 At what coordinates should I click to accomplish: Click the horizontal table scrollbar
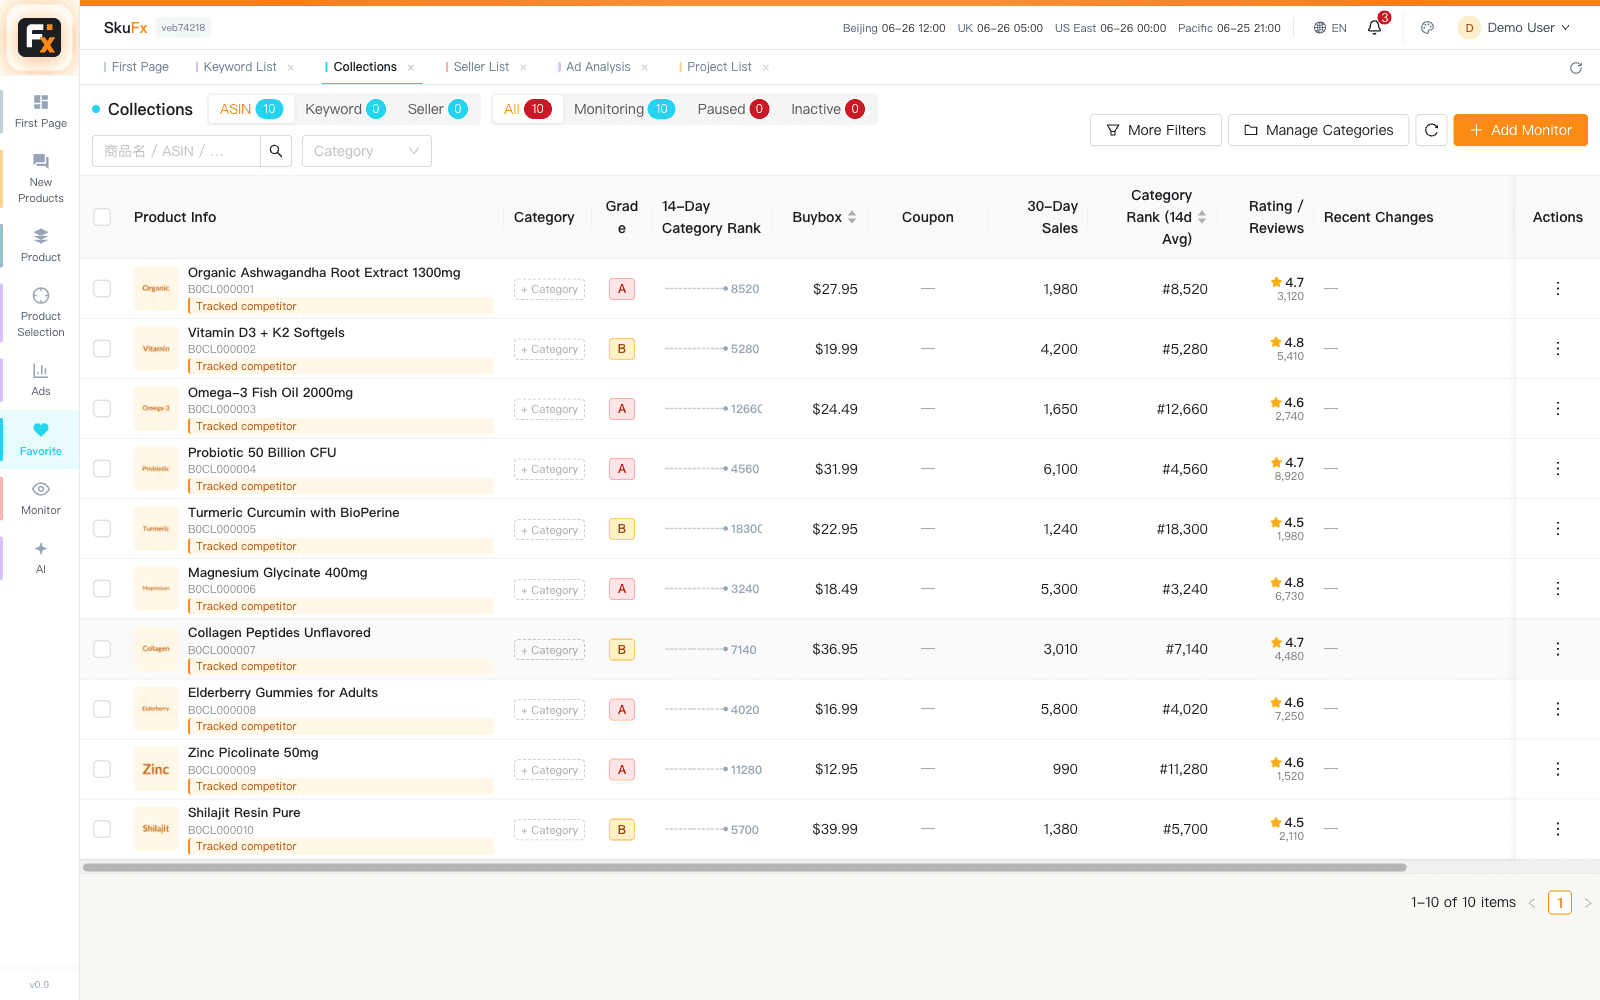point(745,867)
